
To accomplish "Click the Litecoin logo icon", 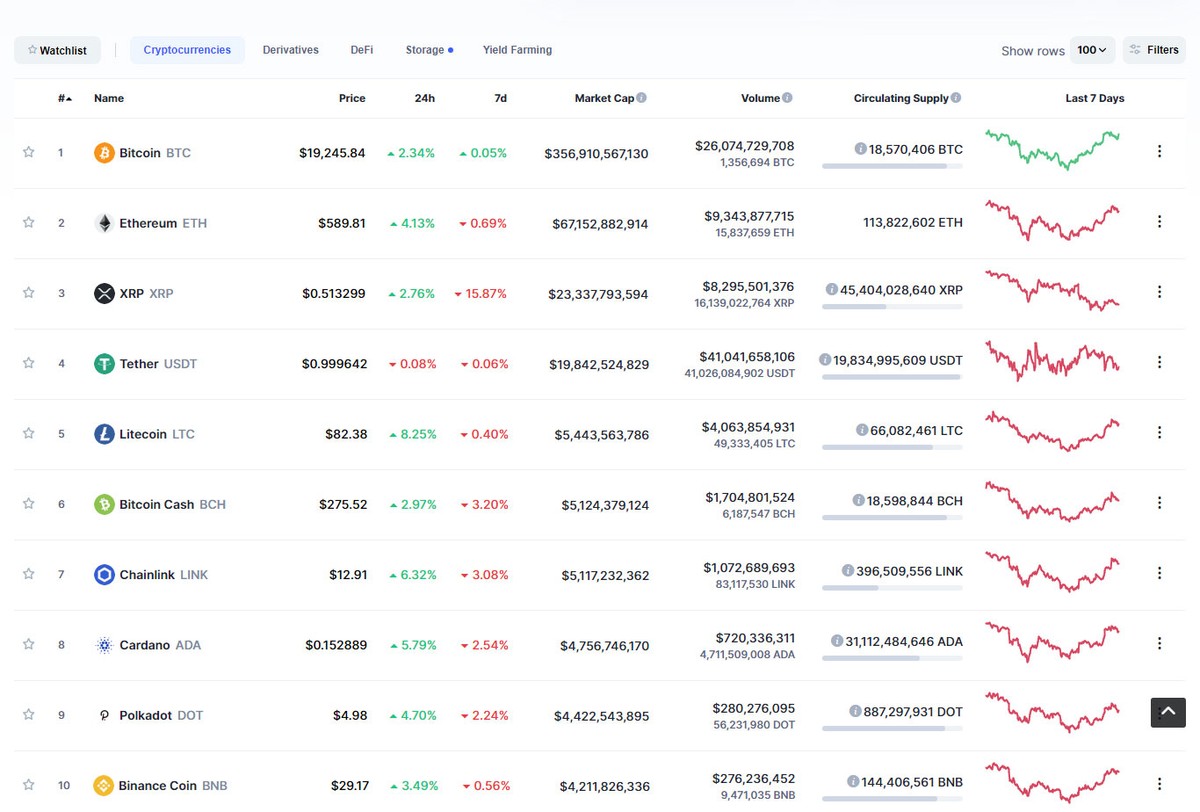I will [x=103, y=433].
